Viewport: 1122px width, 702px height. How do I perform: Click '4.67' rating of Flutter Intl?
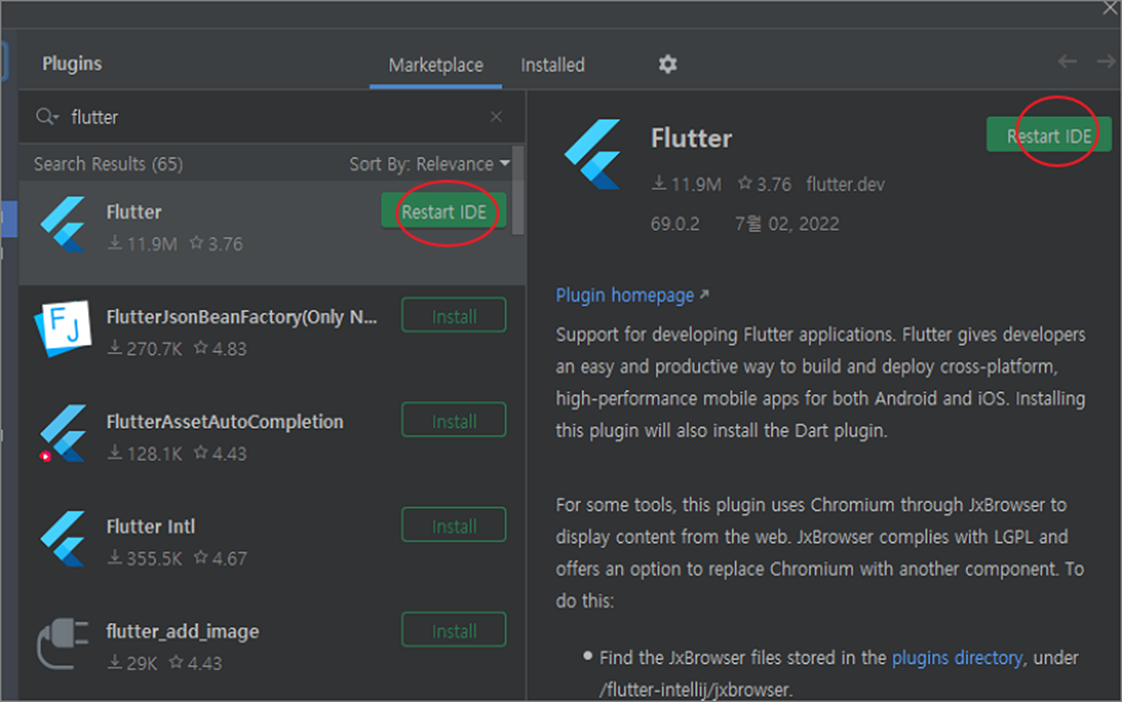[221, 558]
